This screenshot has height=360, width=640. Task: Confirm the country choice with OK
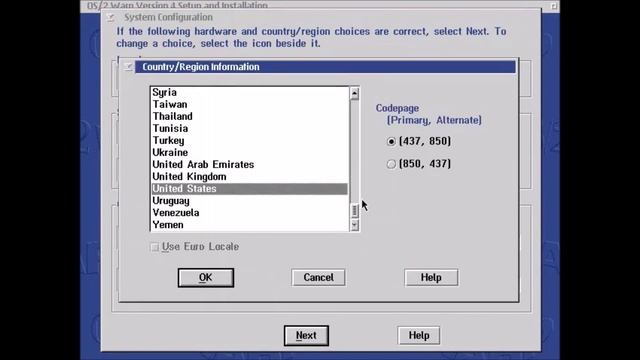point(206,278)
